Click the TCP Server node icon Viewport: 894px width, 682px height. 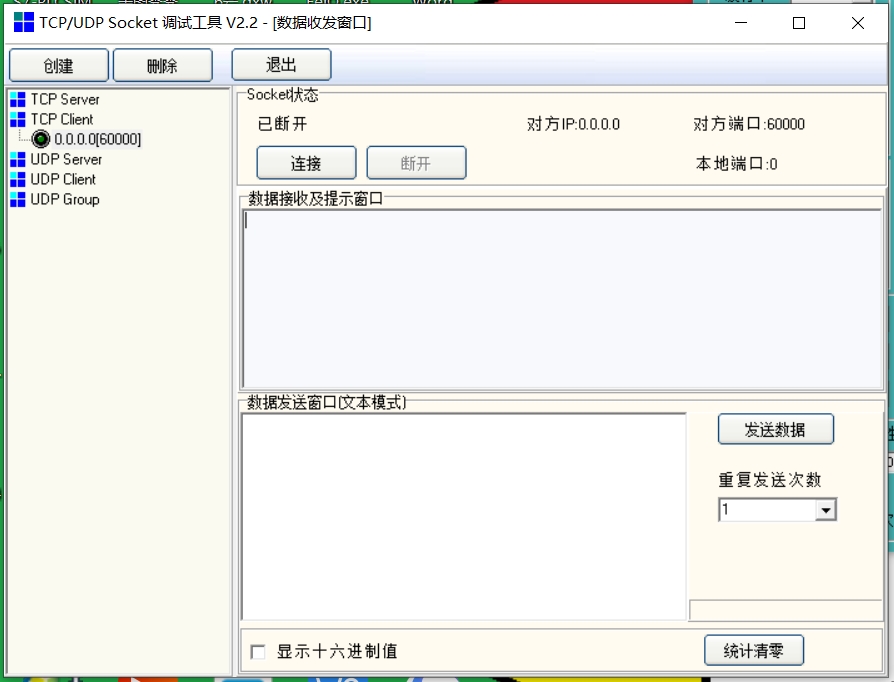(18, 100)
